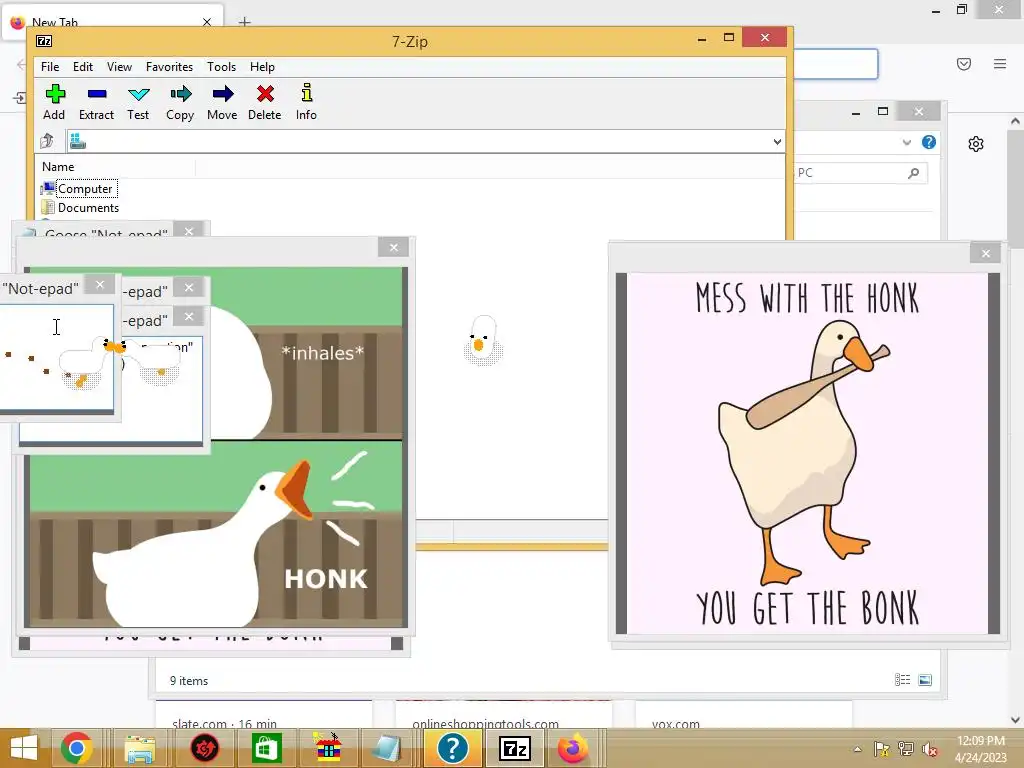Close the Firefox New Tab tab

tap(207, 22)
